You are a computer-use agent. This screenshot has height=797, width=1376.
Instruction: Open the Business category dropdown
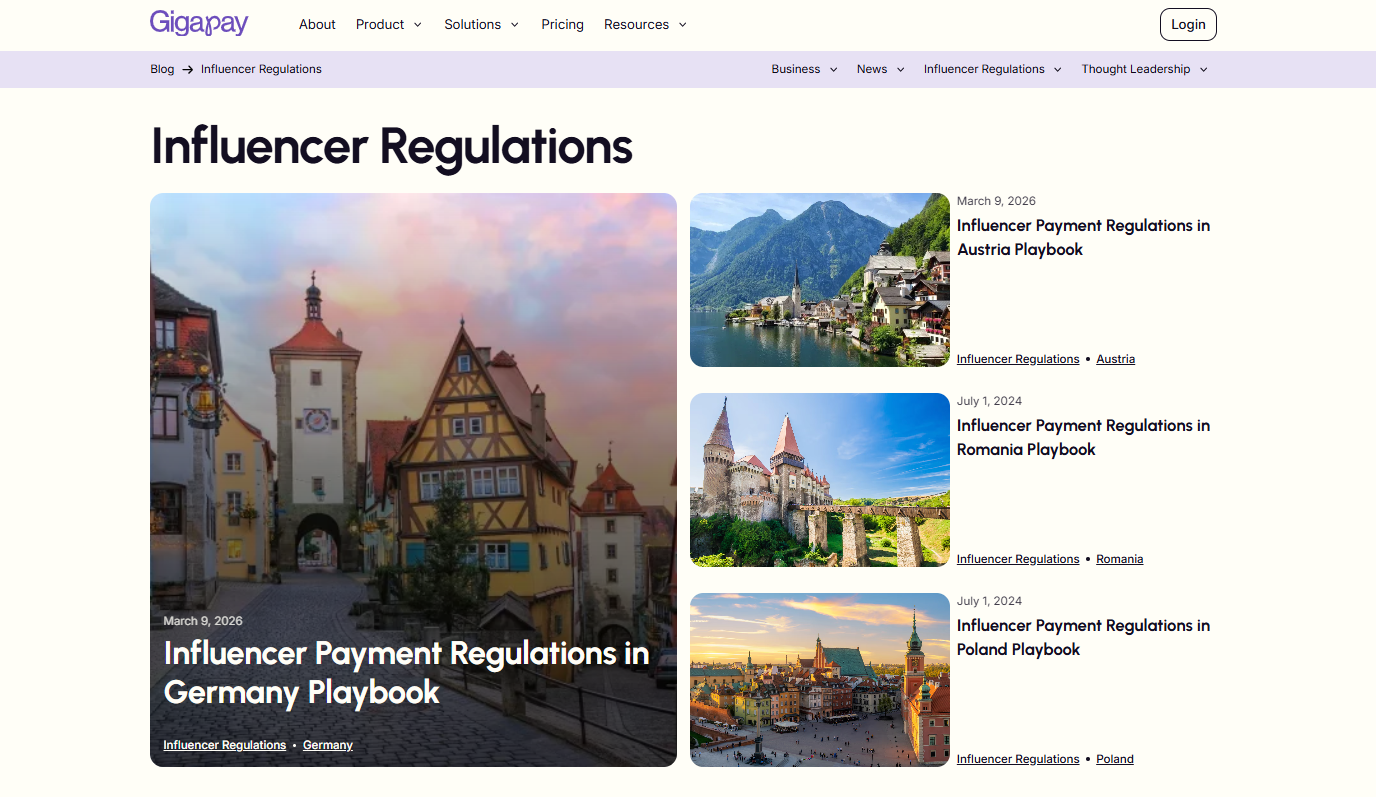(x=804, y=69)
